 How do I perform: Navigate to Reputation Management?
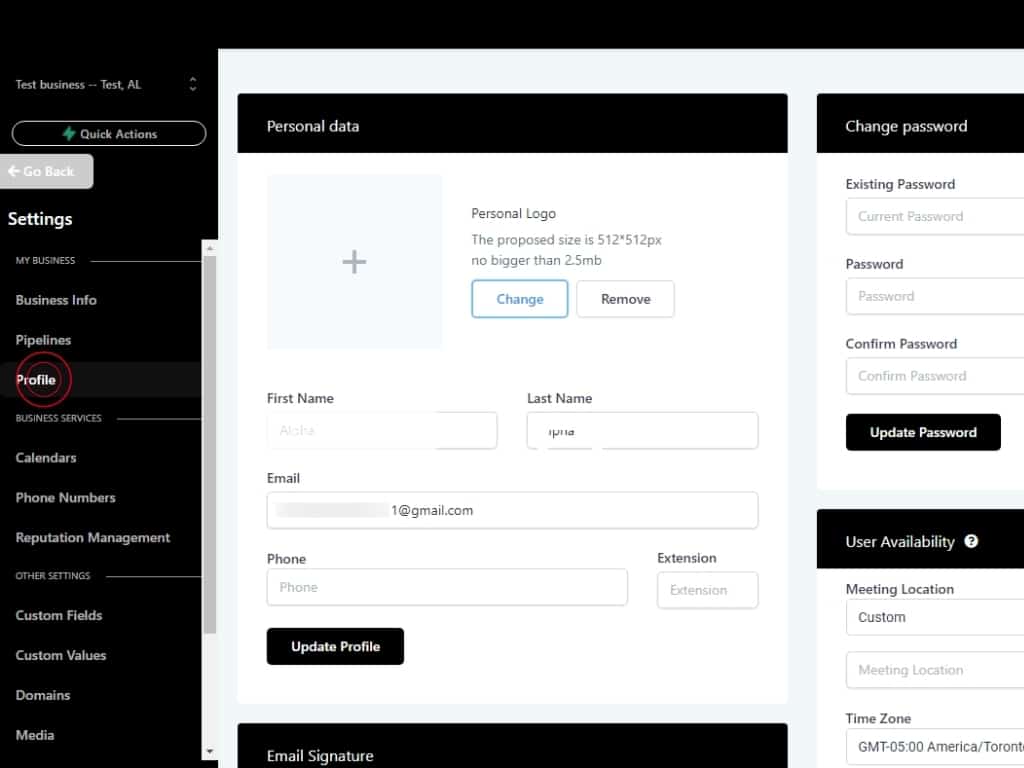93,538
